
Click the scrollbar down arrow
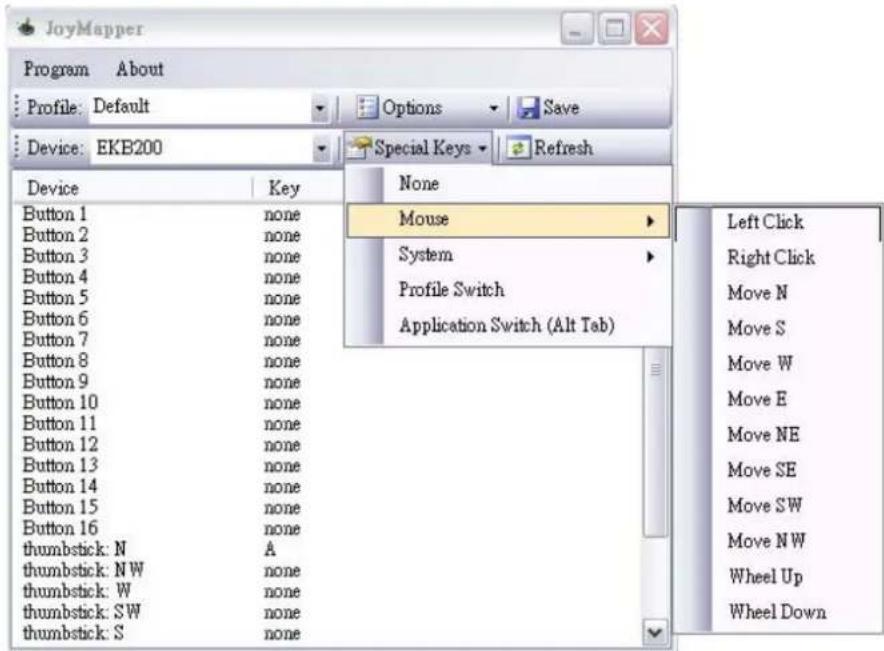(x=655, y=632)
